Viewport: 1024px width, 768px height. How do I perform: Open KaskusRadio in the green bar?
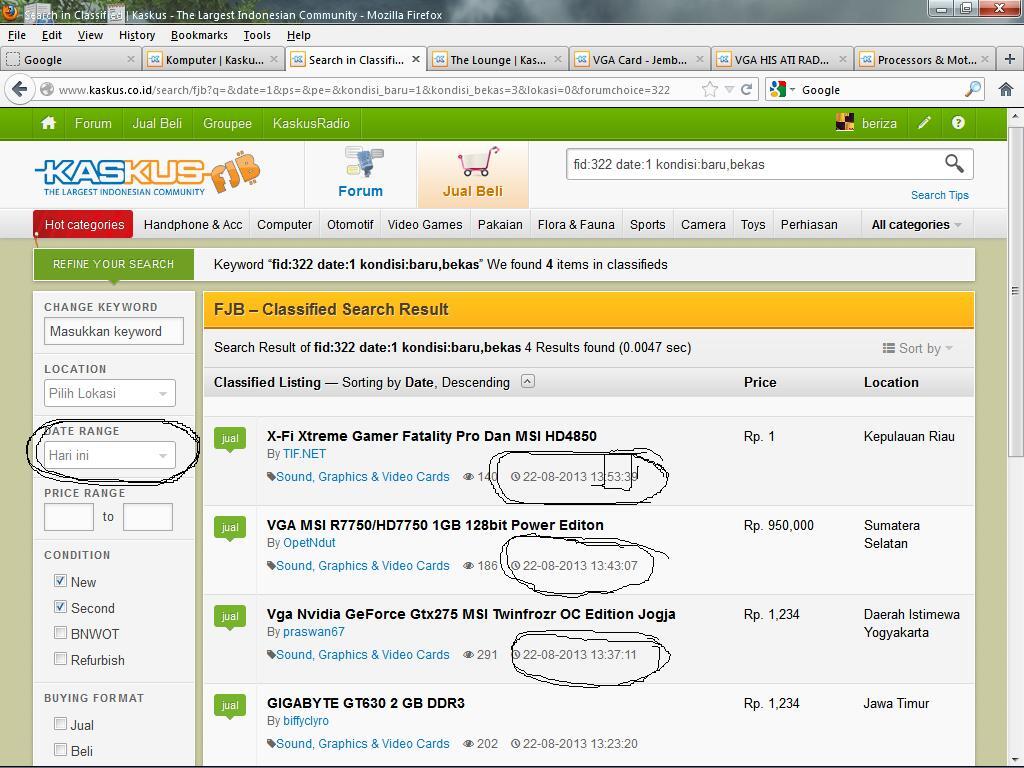coord(312,123)
